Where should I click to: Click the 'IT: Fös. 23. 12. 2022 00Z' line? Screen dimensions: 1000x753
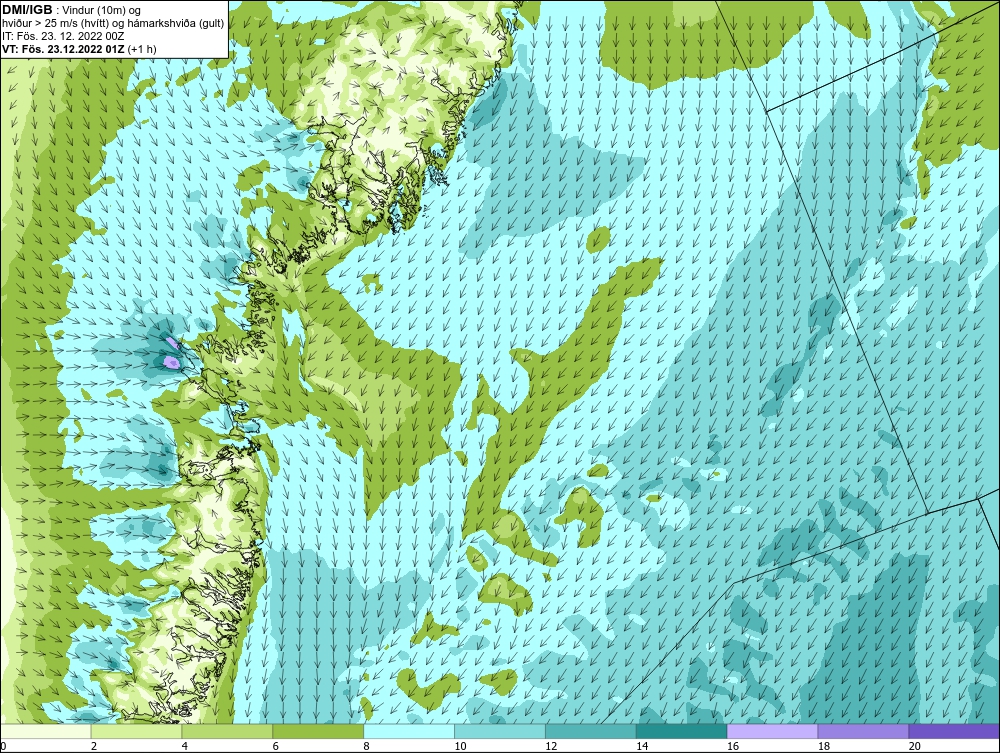62,36
